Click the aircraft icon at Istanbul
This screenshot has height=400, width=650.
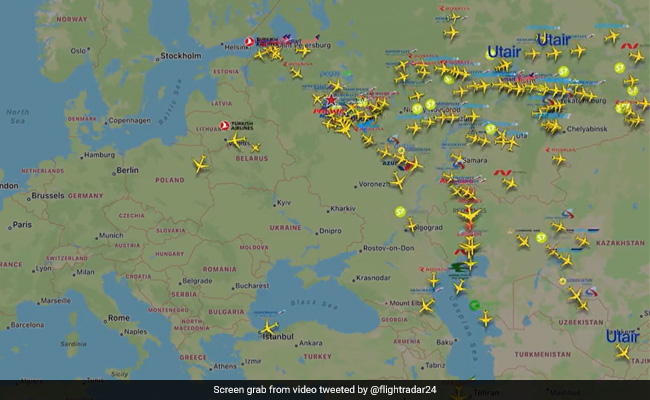tap(269, 327)
